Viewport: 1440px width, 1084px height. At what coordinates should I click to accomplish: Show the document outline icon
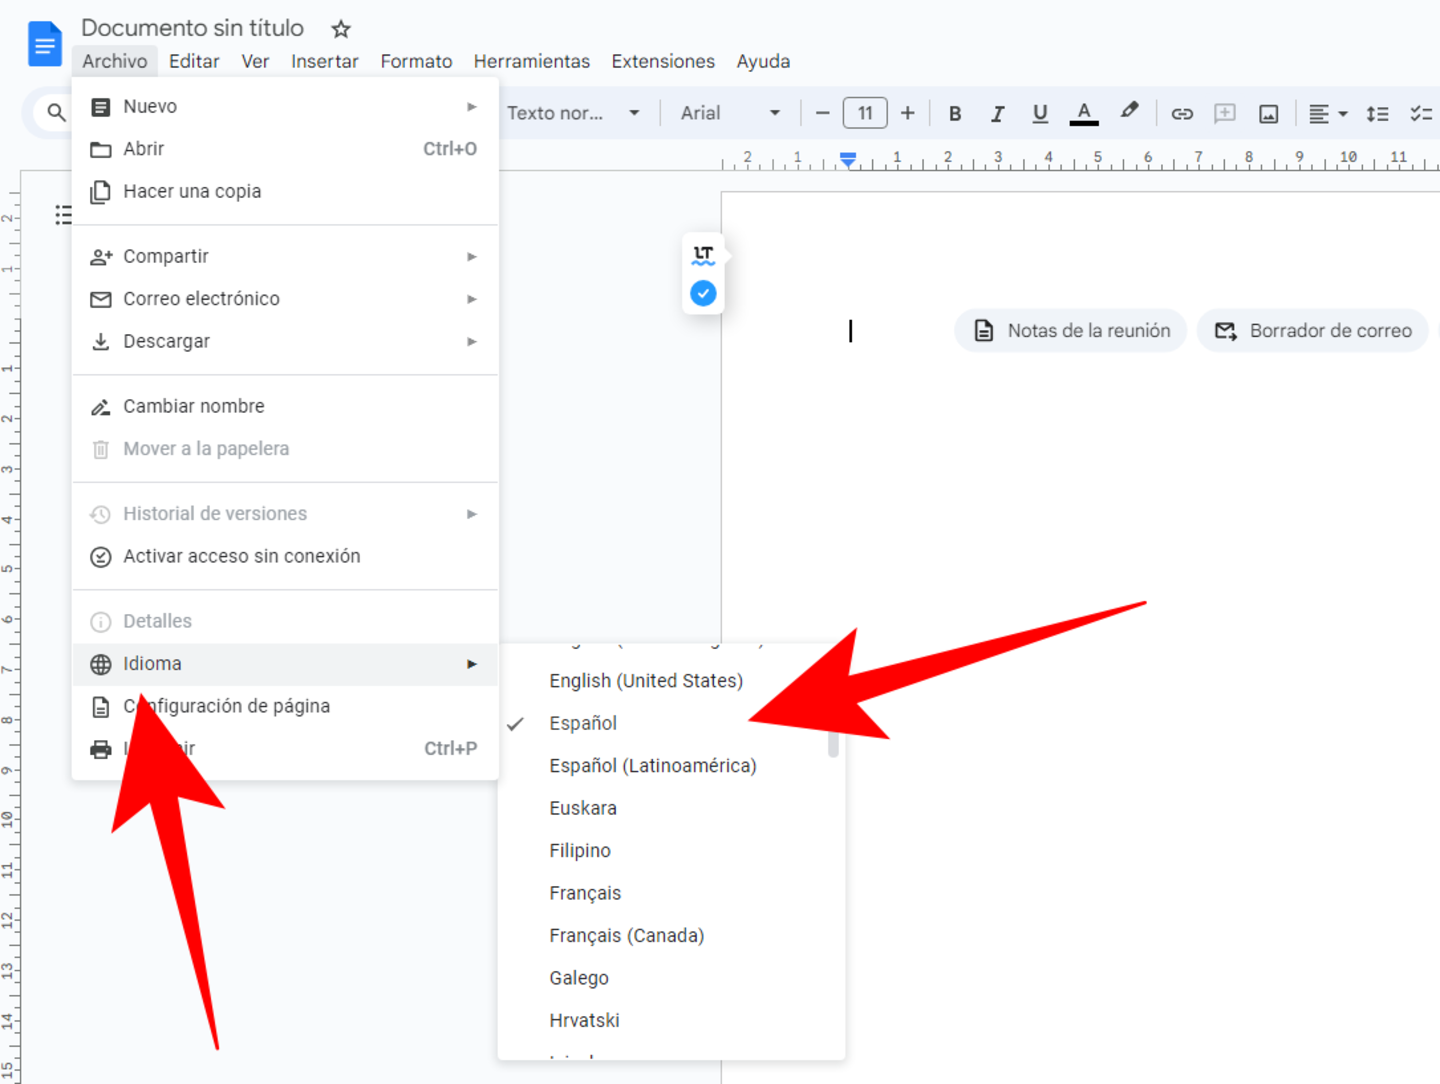(x=63, y=215)
